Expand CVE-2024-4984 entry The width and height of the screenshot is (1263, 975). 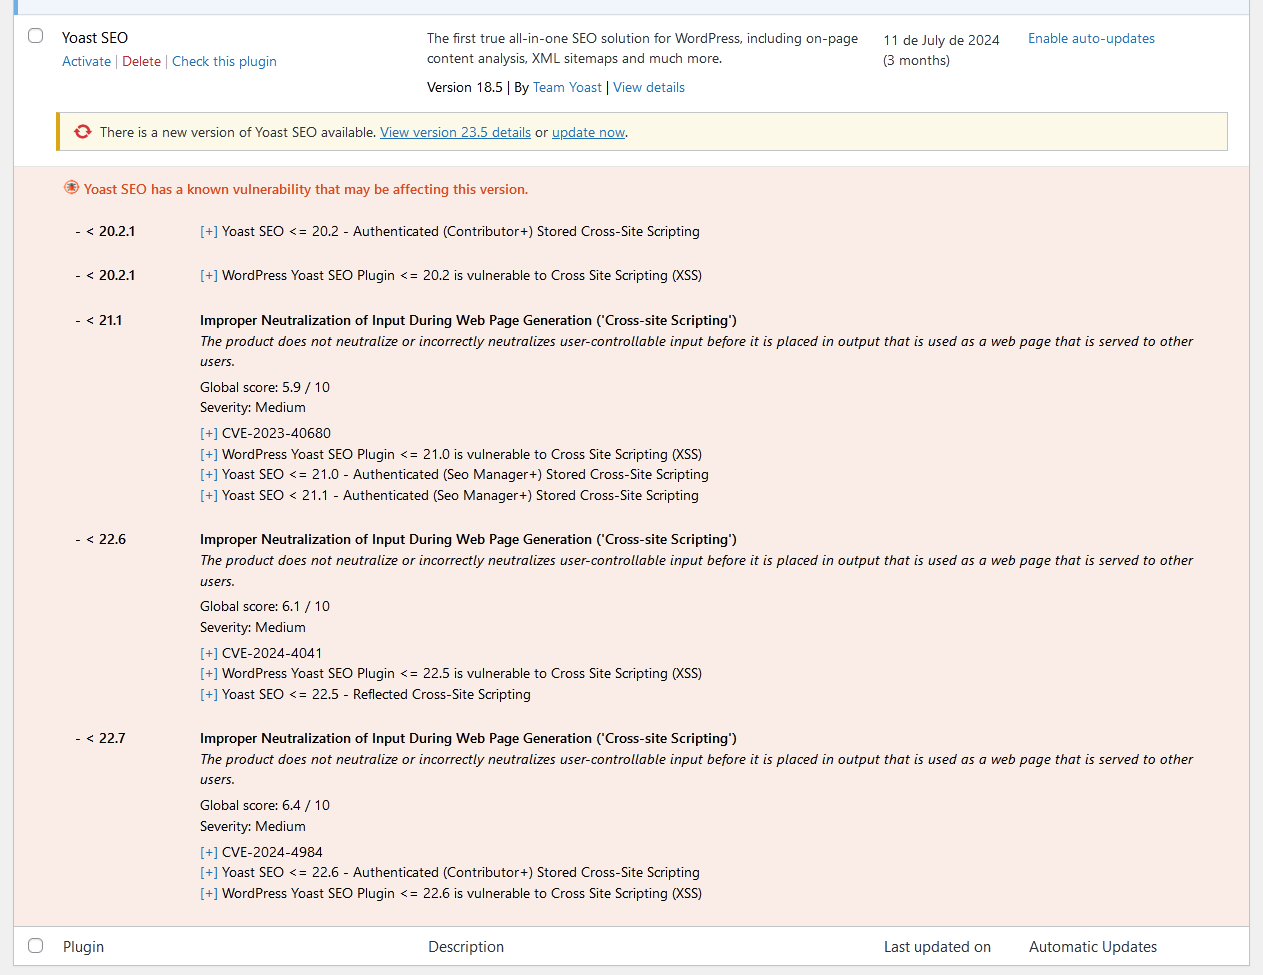(x=209, y=853)
